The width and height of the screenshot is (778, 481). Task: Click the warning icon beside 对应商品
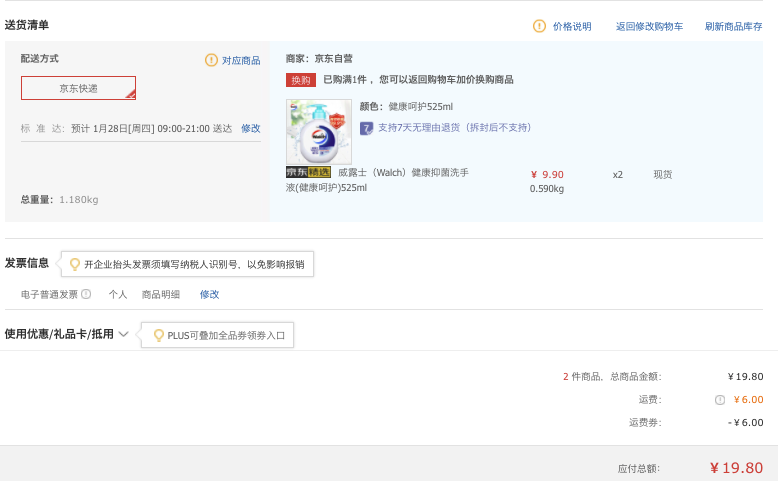pos(211,60)
